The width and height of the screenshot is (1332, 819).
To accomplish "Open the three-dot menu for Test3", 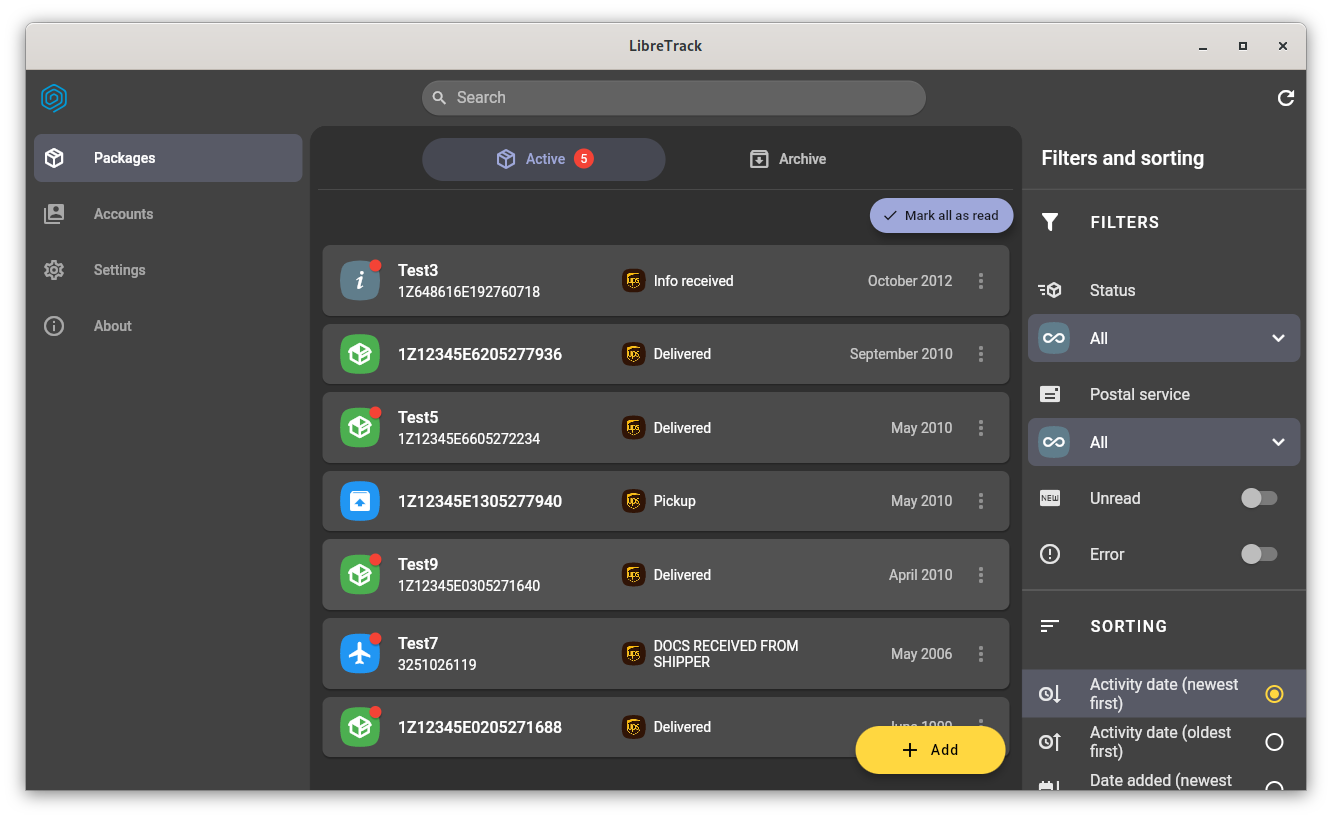I will click(981, 281).
